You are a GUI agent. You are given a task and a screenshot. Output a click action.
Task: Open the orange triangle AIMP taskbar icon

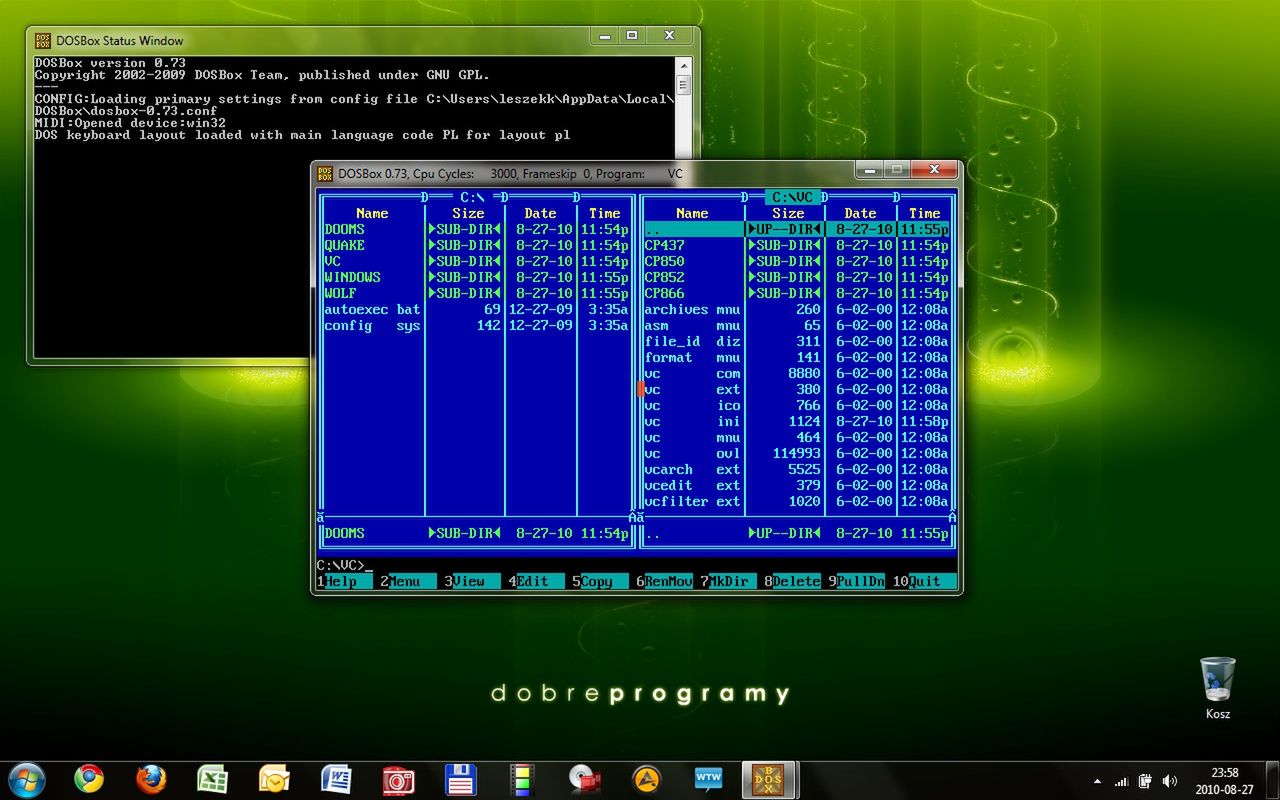(646, 779)
